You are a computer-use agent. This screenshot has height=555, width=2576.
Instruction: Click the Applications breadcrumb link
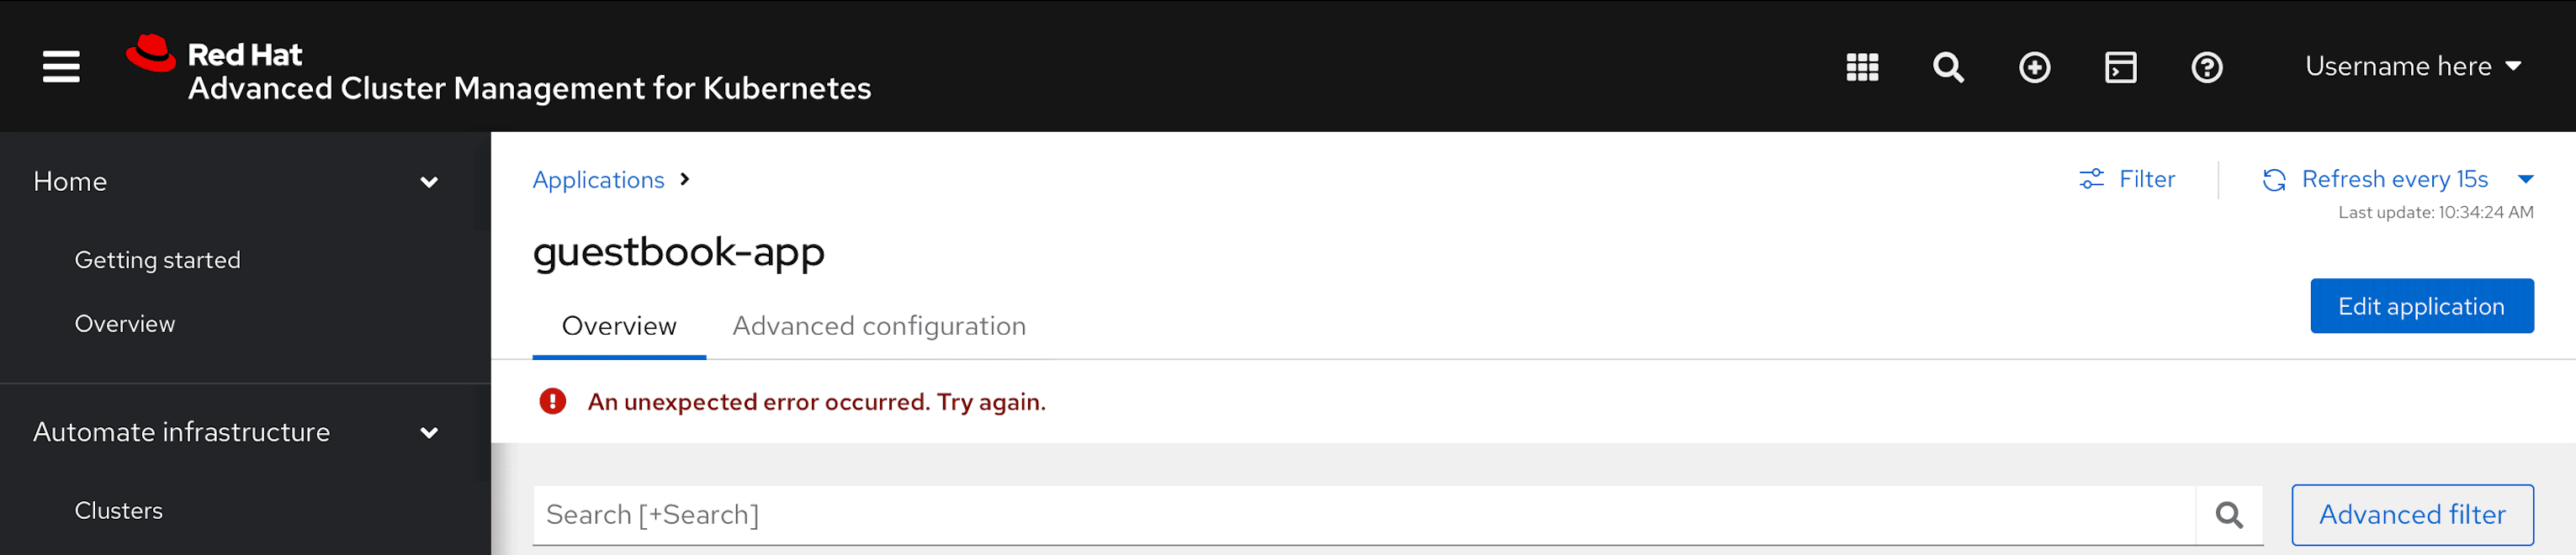point(598,180)
